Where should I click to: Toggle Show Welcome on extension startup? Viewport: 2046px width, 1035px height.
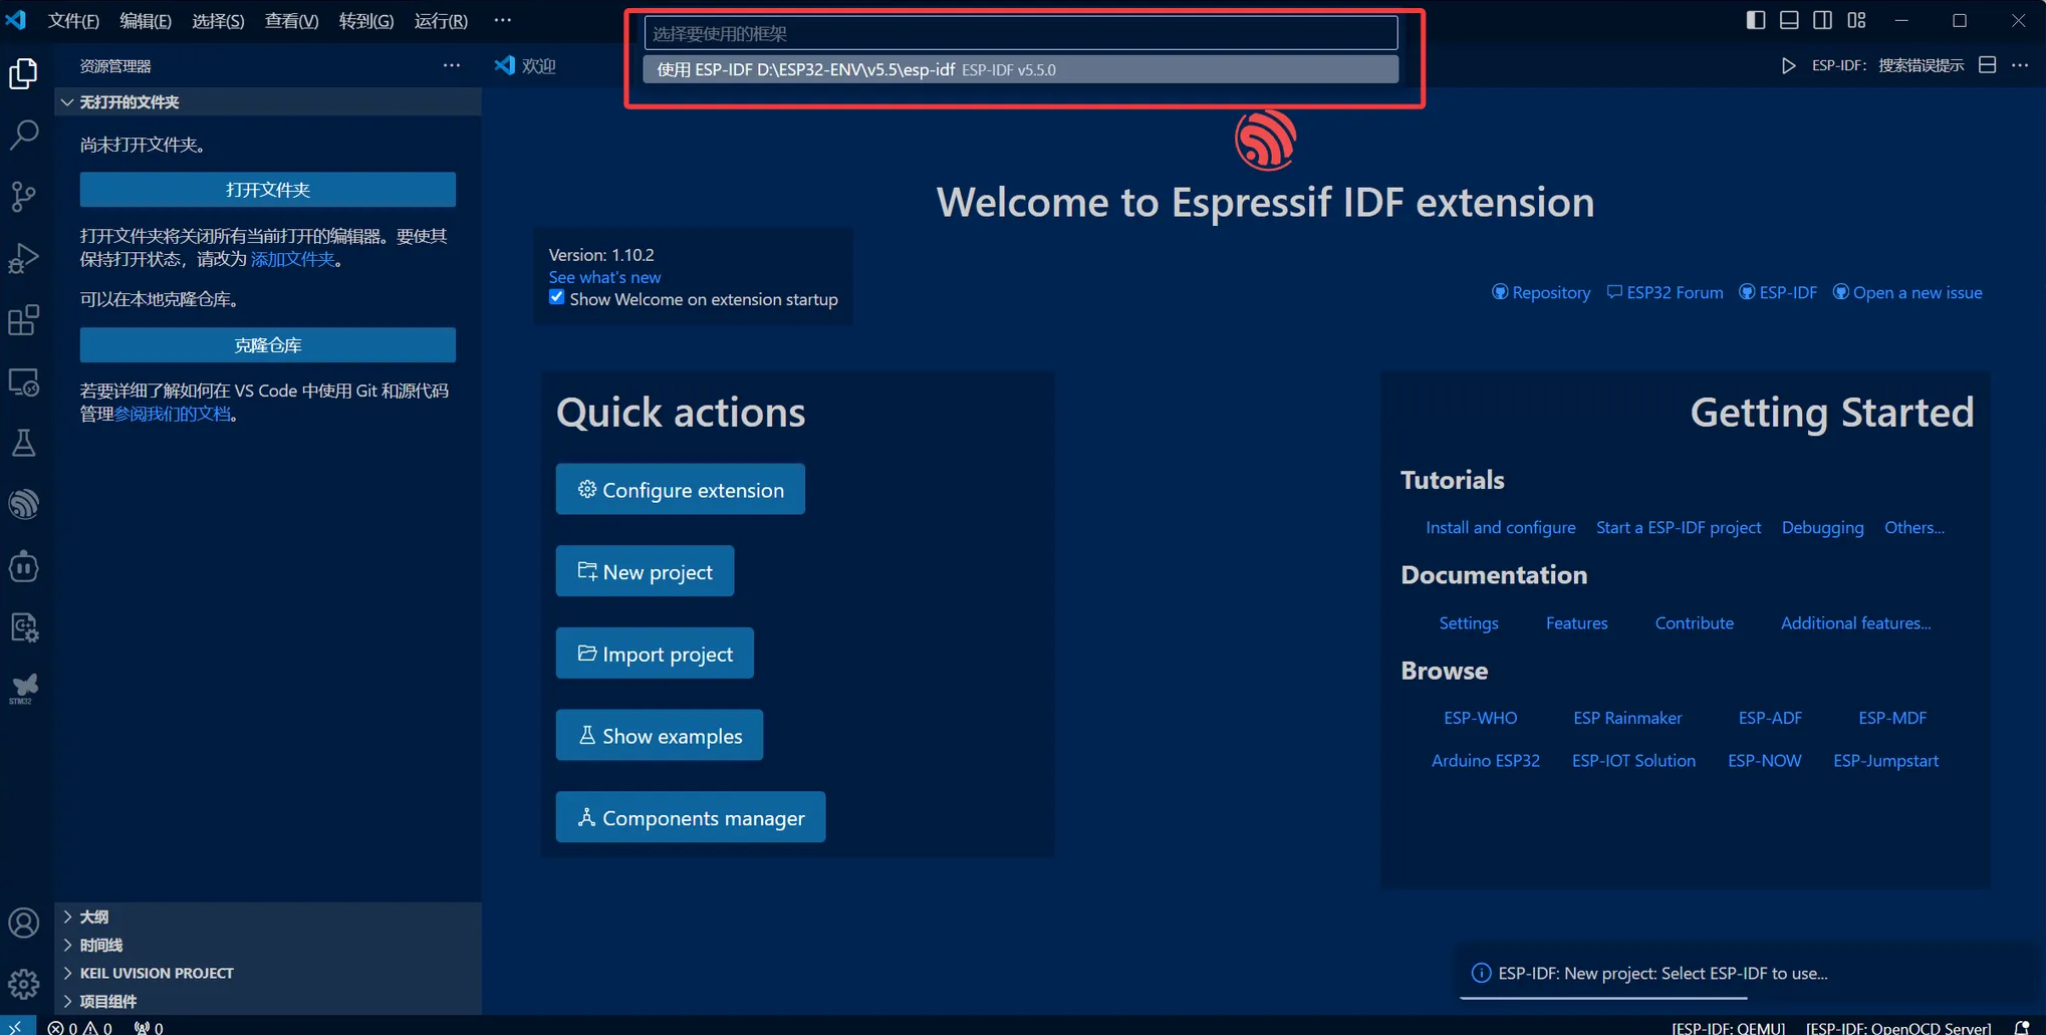(x=557, y=298)
